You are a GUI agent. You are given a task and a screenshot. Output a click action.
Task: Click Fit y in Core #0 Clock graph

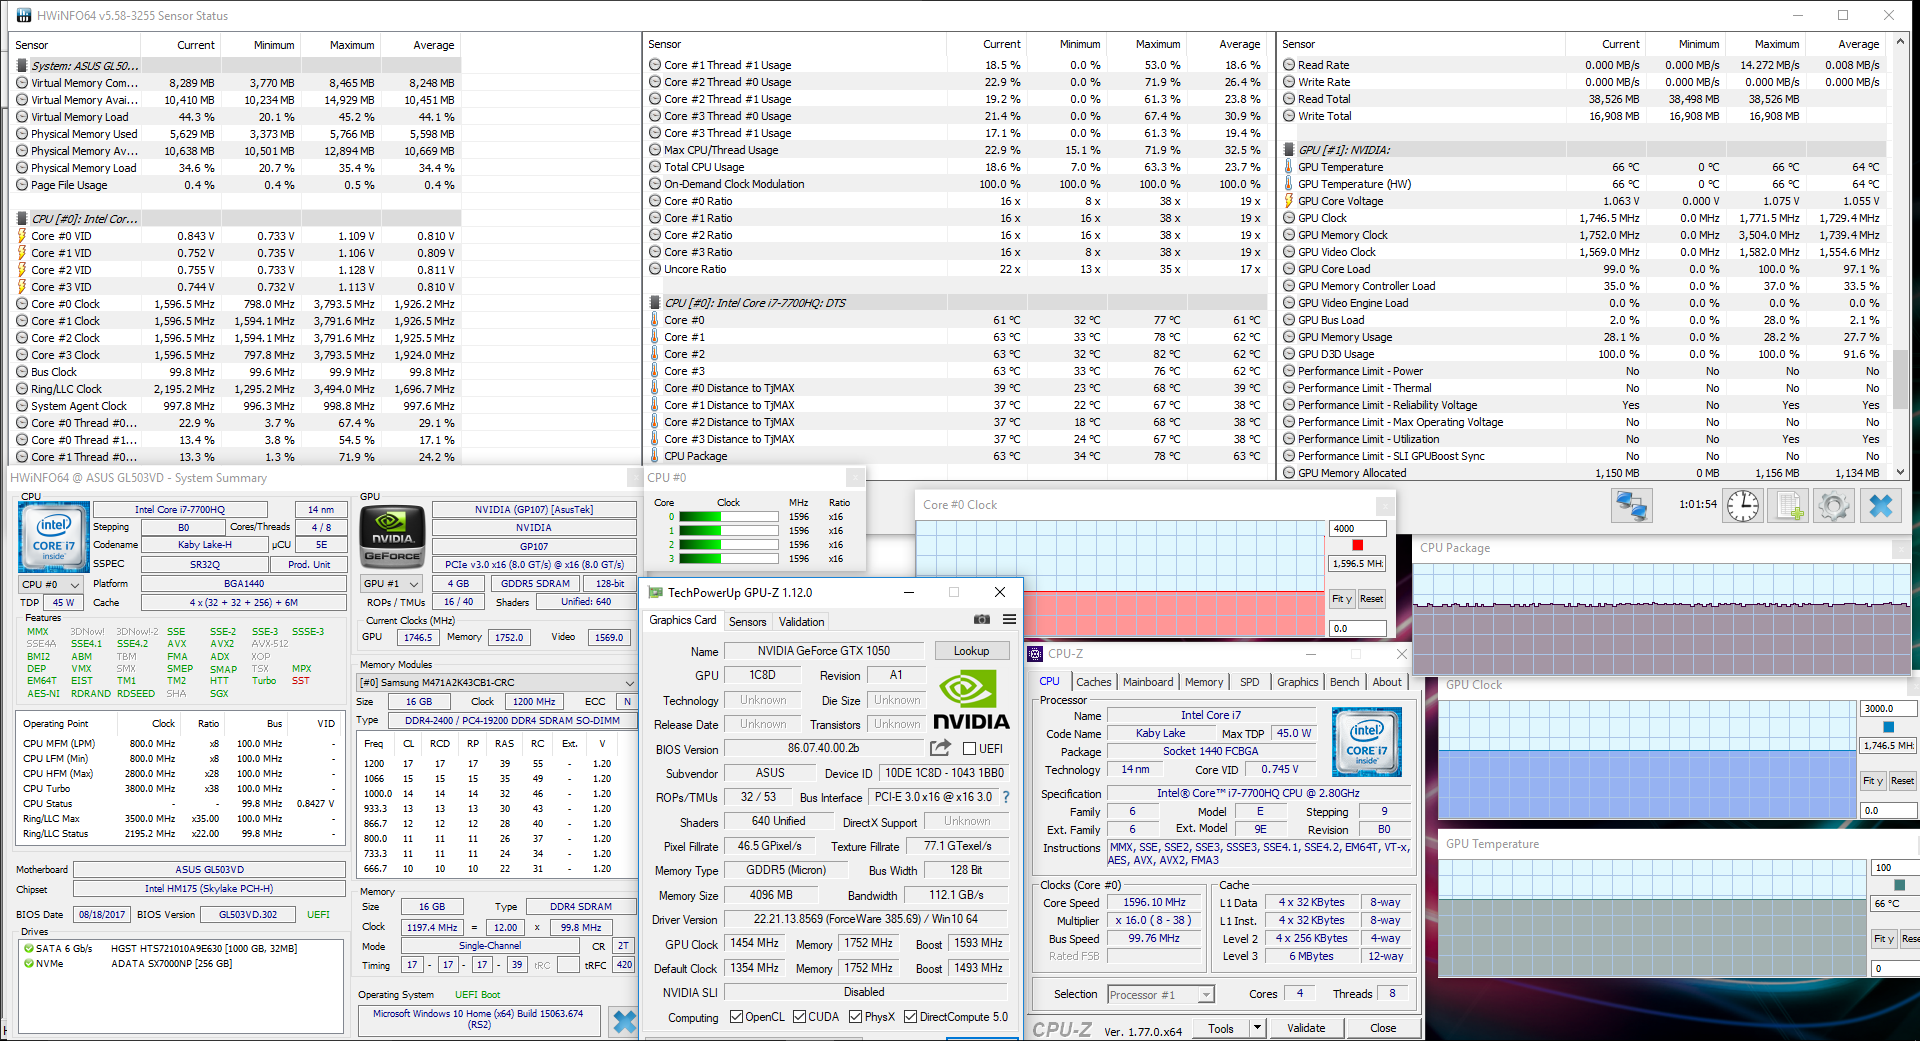[x=1341, y=599]
